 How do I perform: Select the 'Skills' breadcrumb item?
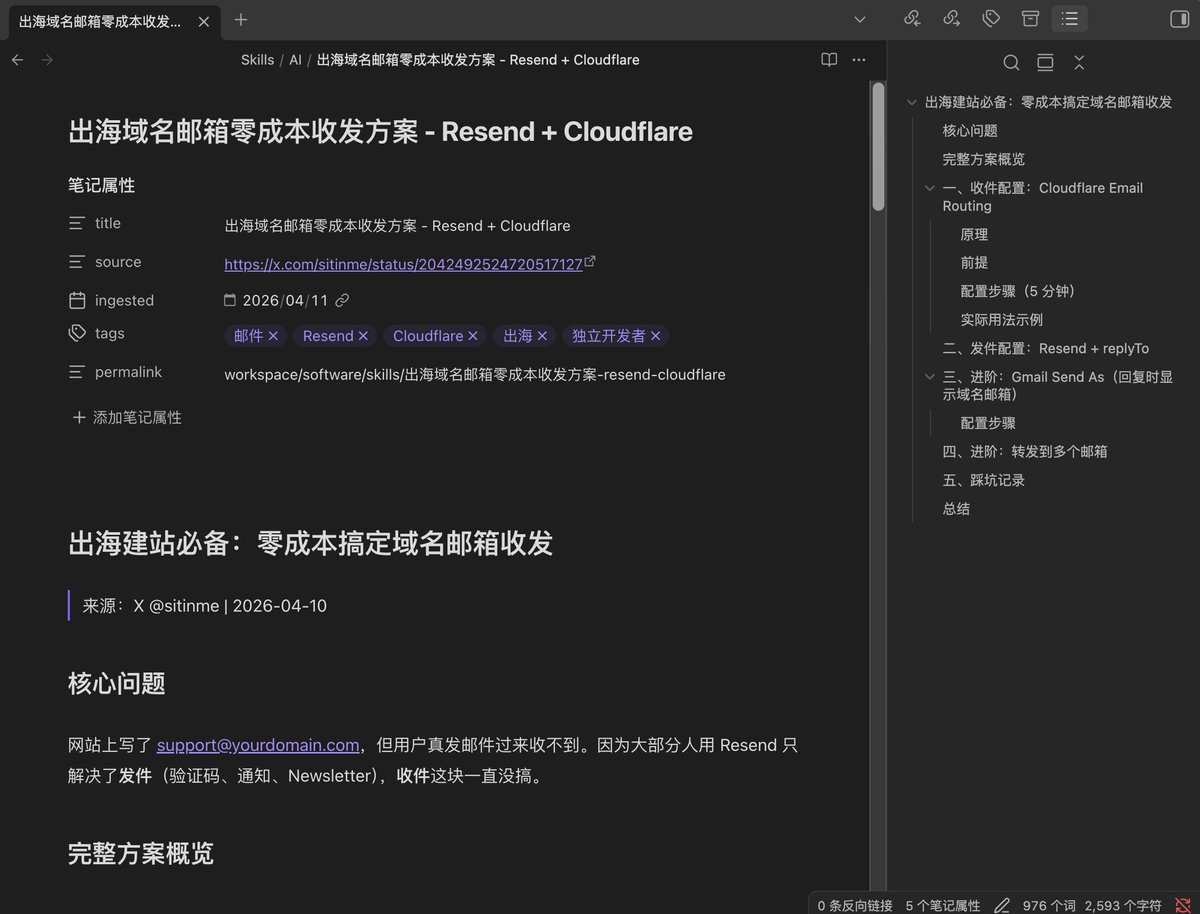coord(257,60)
